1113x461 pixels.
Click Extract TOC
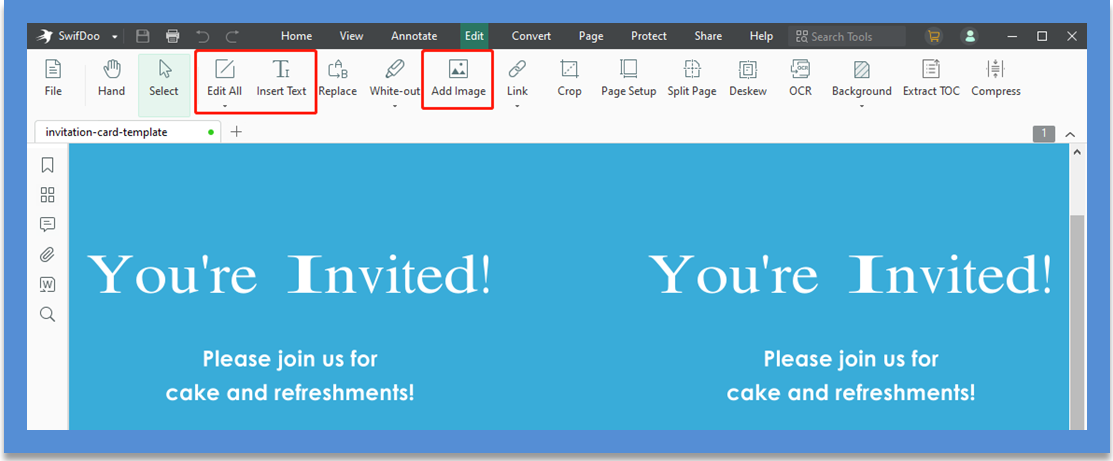click(931, 78)
